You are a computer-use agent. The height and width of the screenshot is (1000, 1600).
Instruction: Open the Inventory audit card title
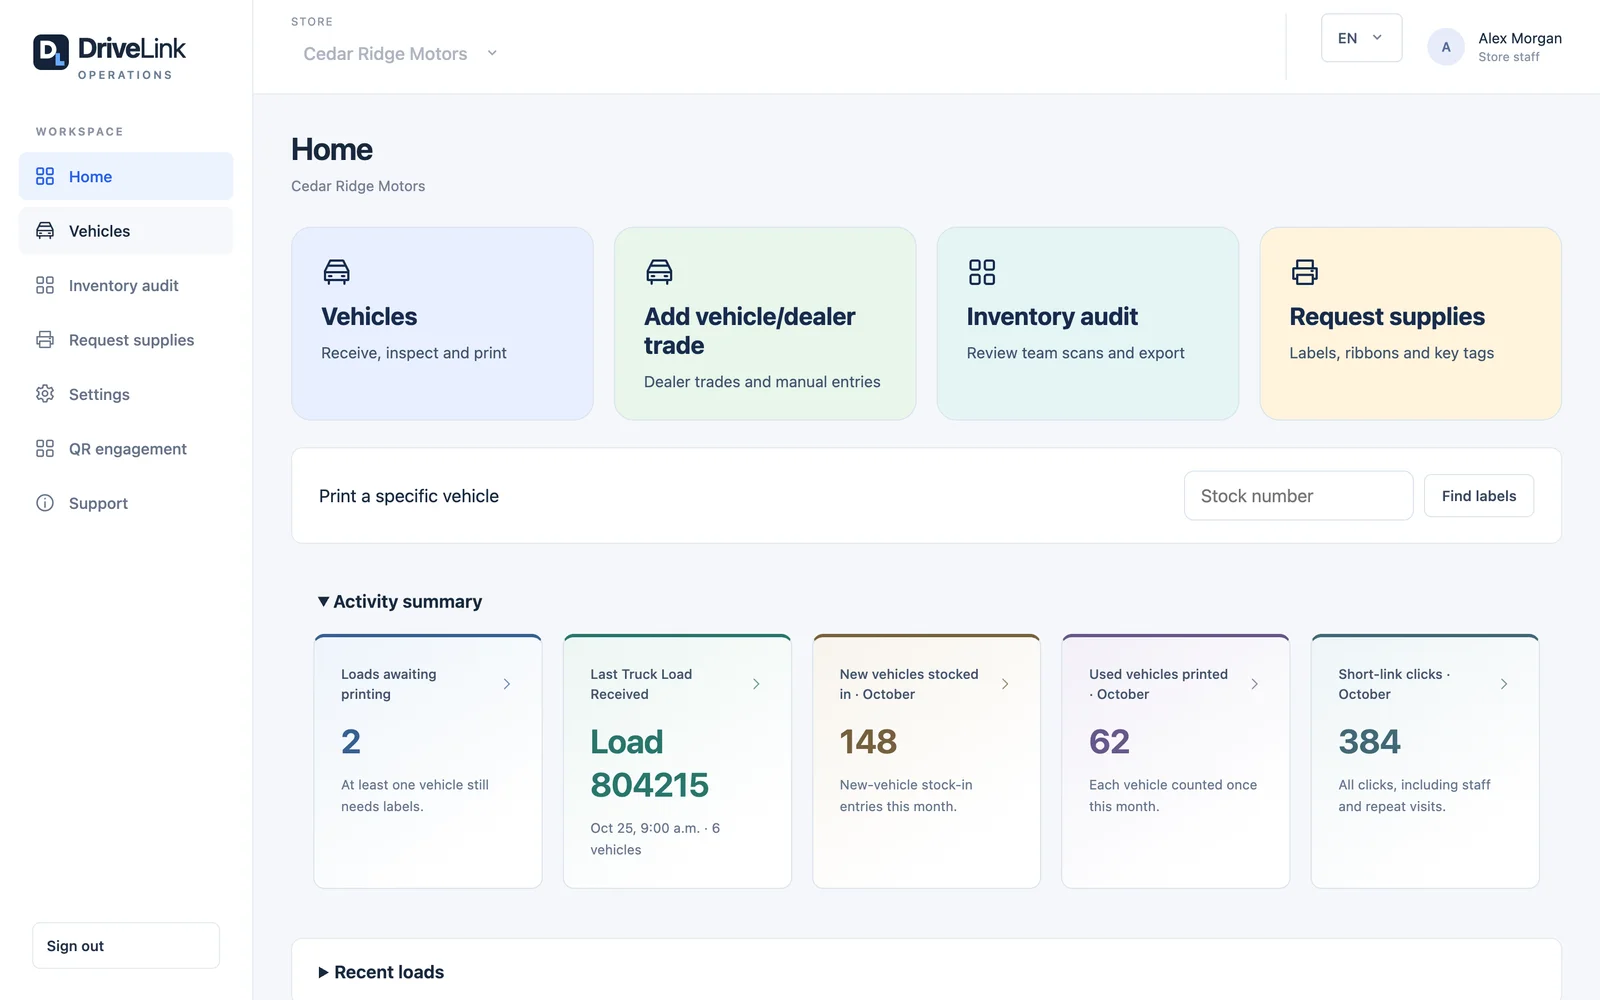pos(1052,317)
